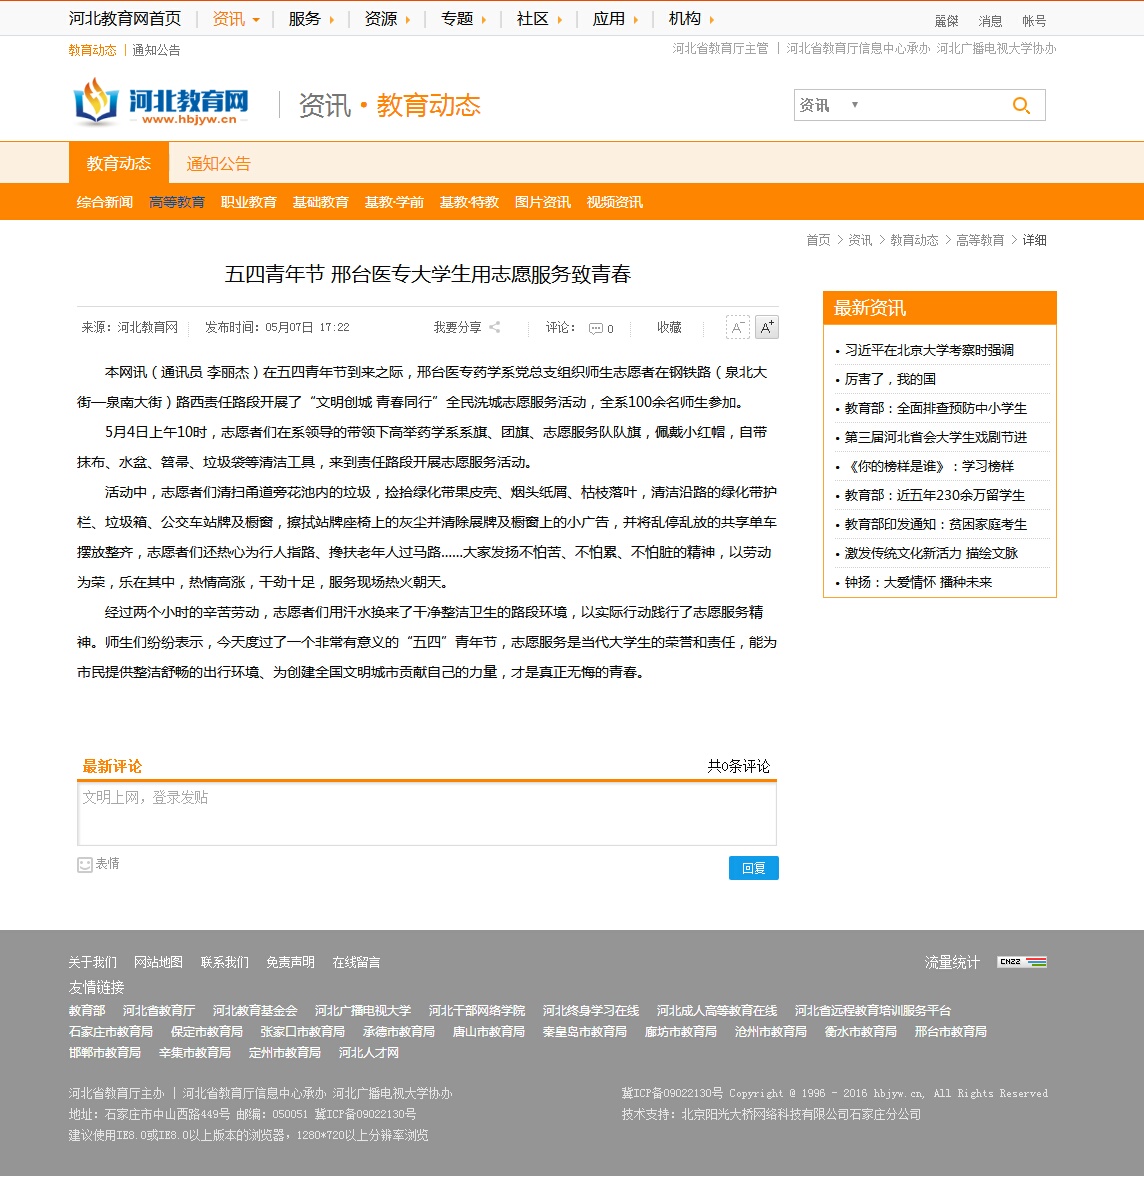Click the CNZZ traffic statistics badge
Viewport: 1144px width, 1196px height.
tap(1022, 962)
